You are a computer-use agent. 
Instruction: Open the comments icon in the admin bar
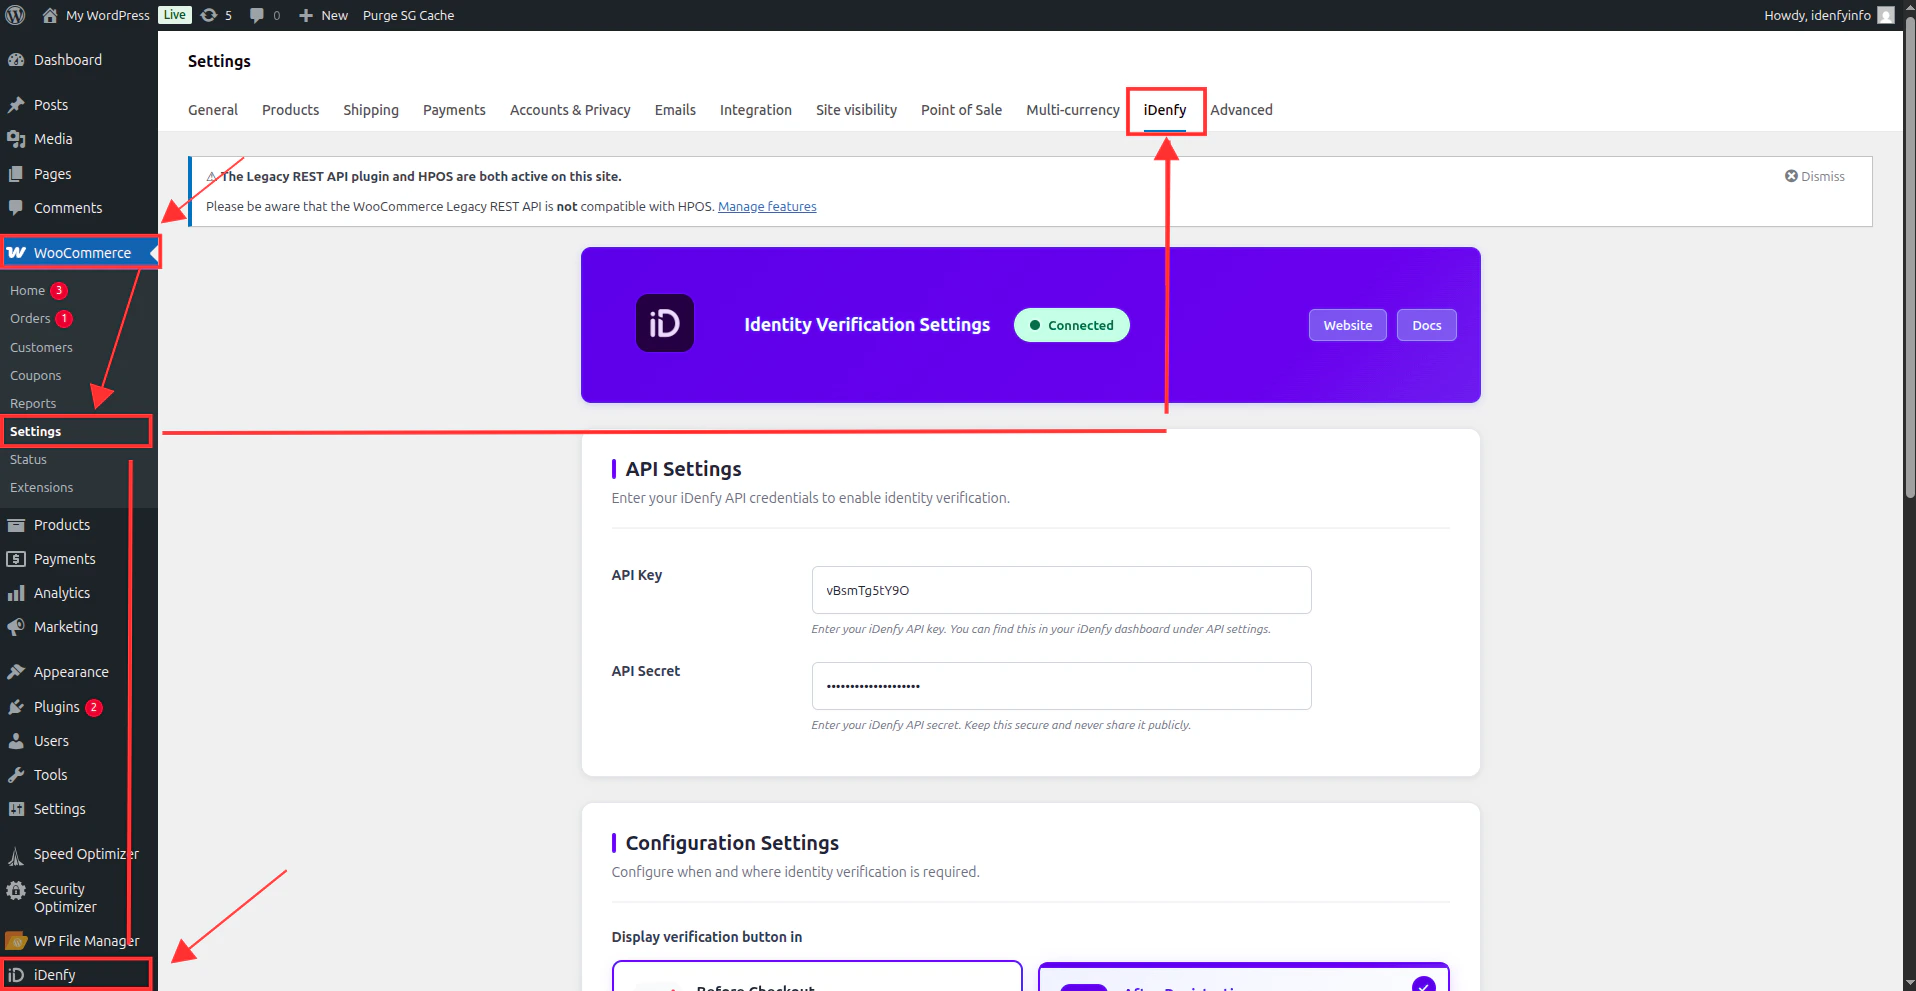(258, 15)
